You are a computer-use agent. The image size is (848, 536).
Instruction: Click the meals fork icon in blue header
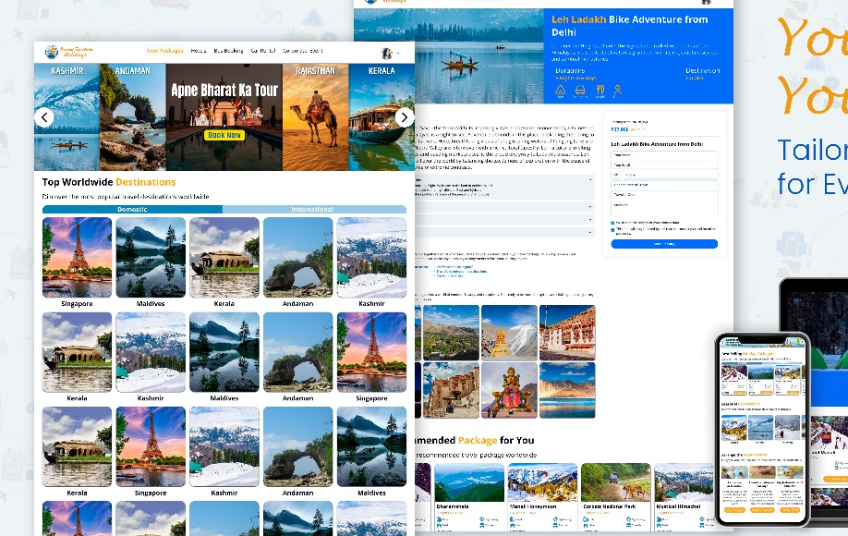(600, 91)
